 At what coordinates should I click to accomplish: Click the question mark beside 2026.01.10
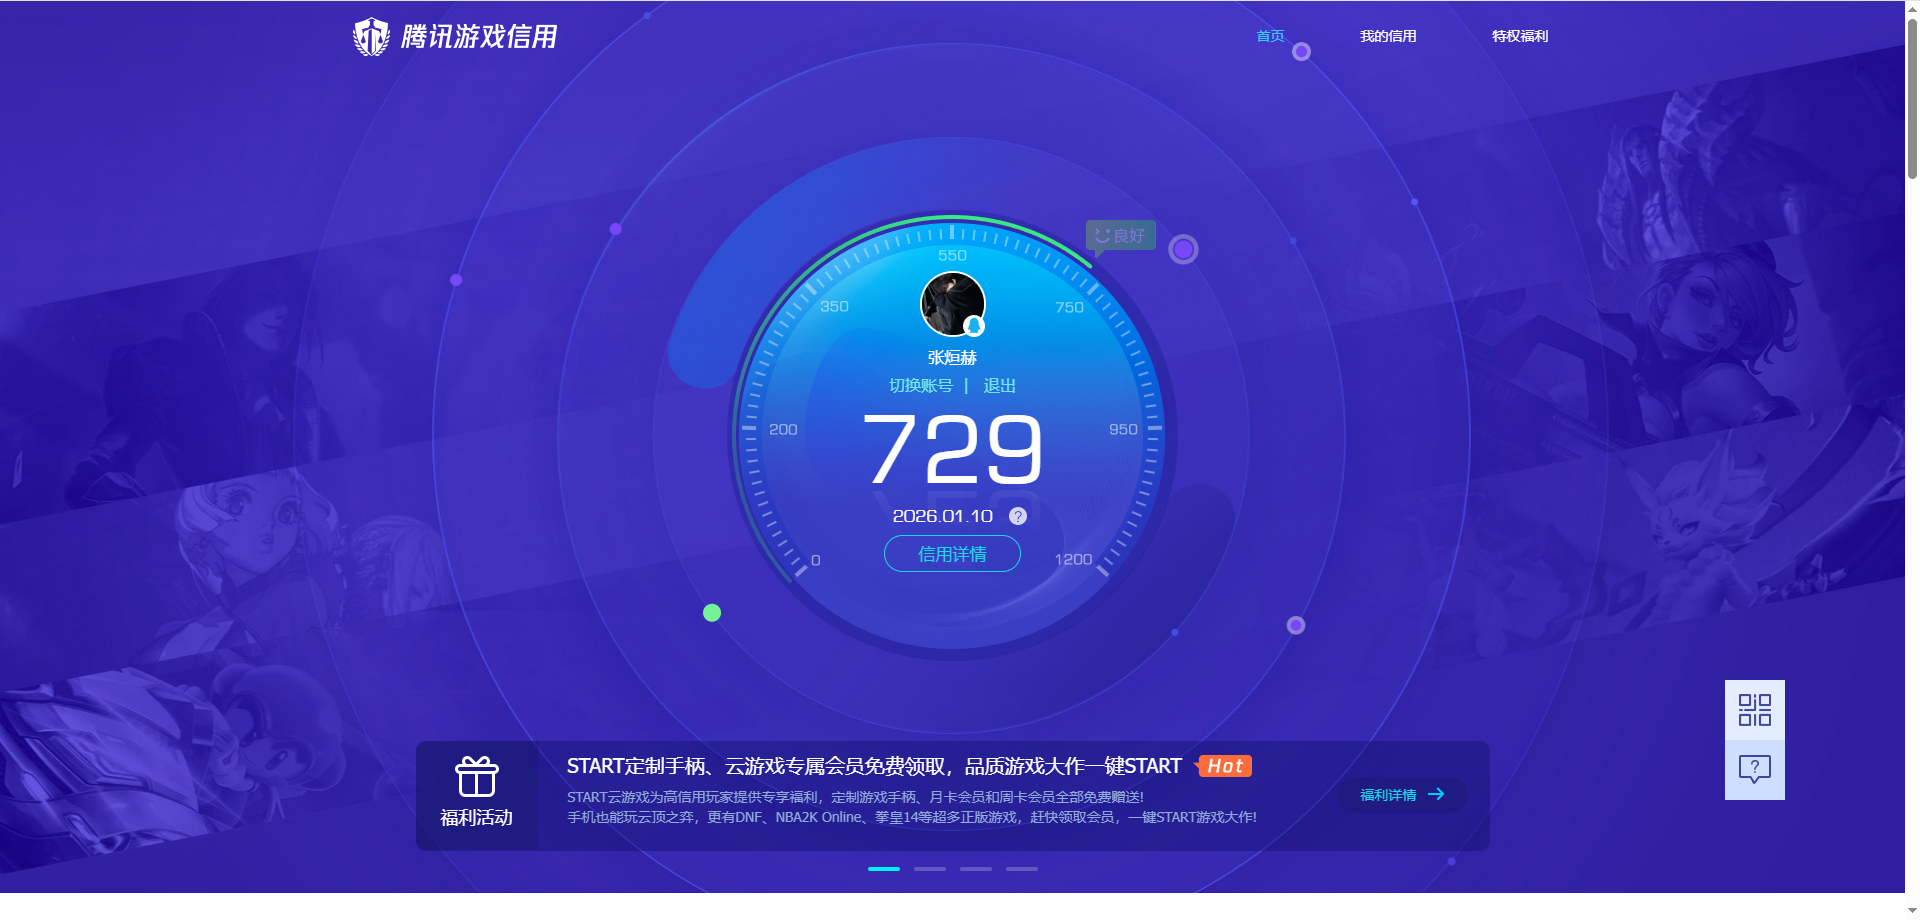click(x=1017, y=516)
